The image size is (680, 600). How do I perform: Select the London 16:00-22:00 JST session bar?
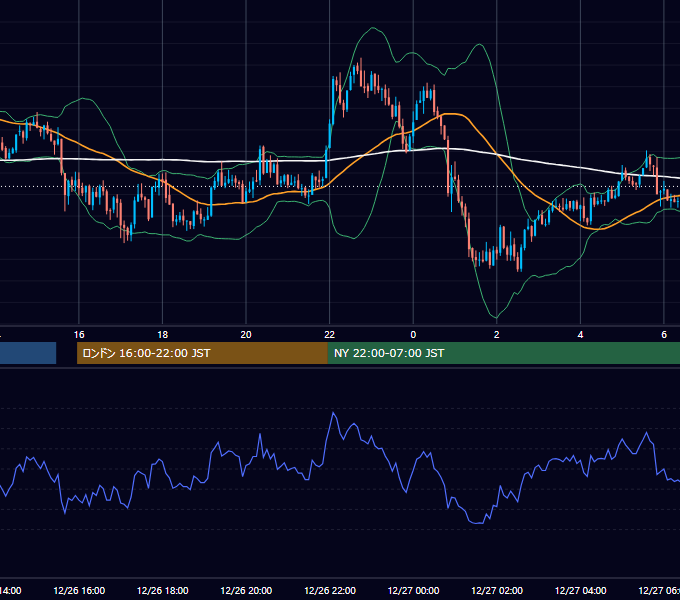(x=202, y=353)
